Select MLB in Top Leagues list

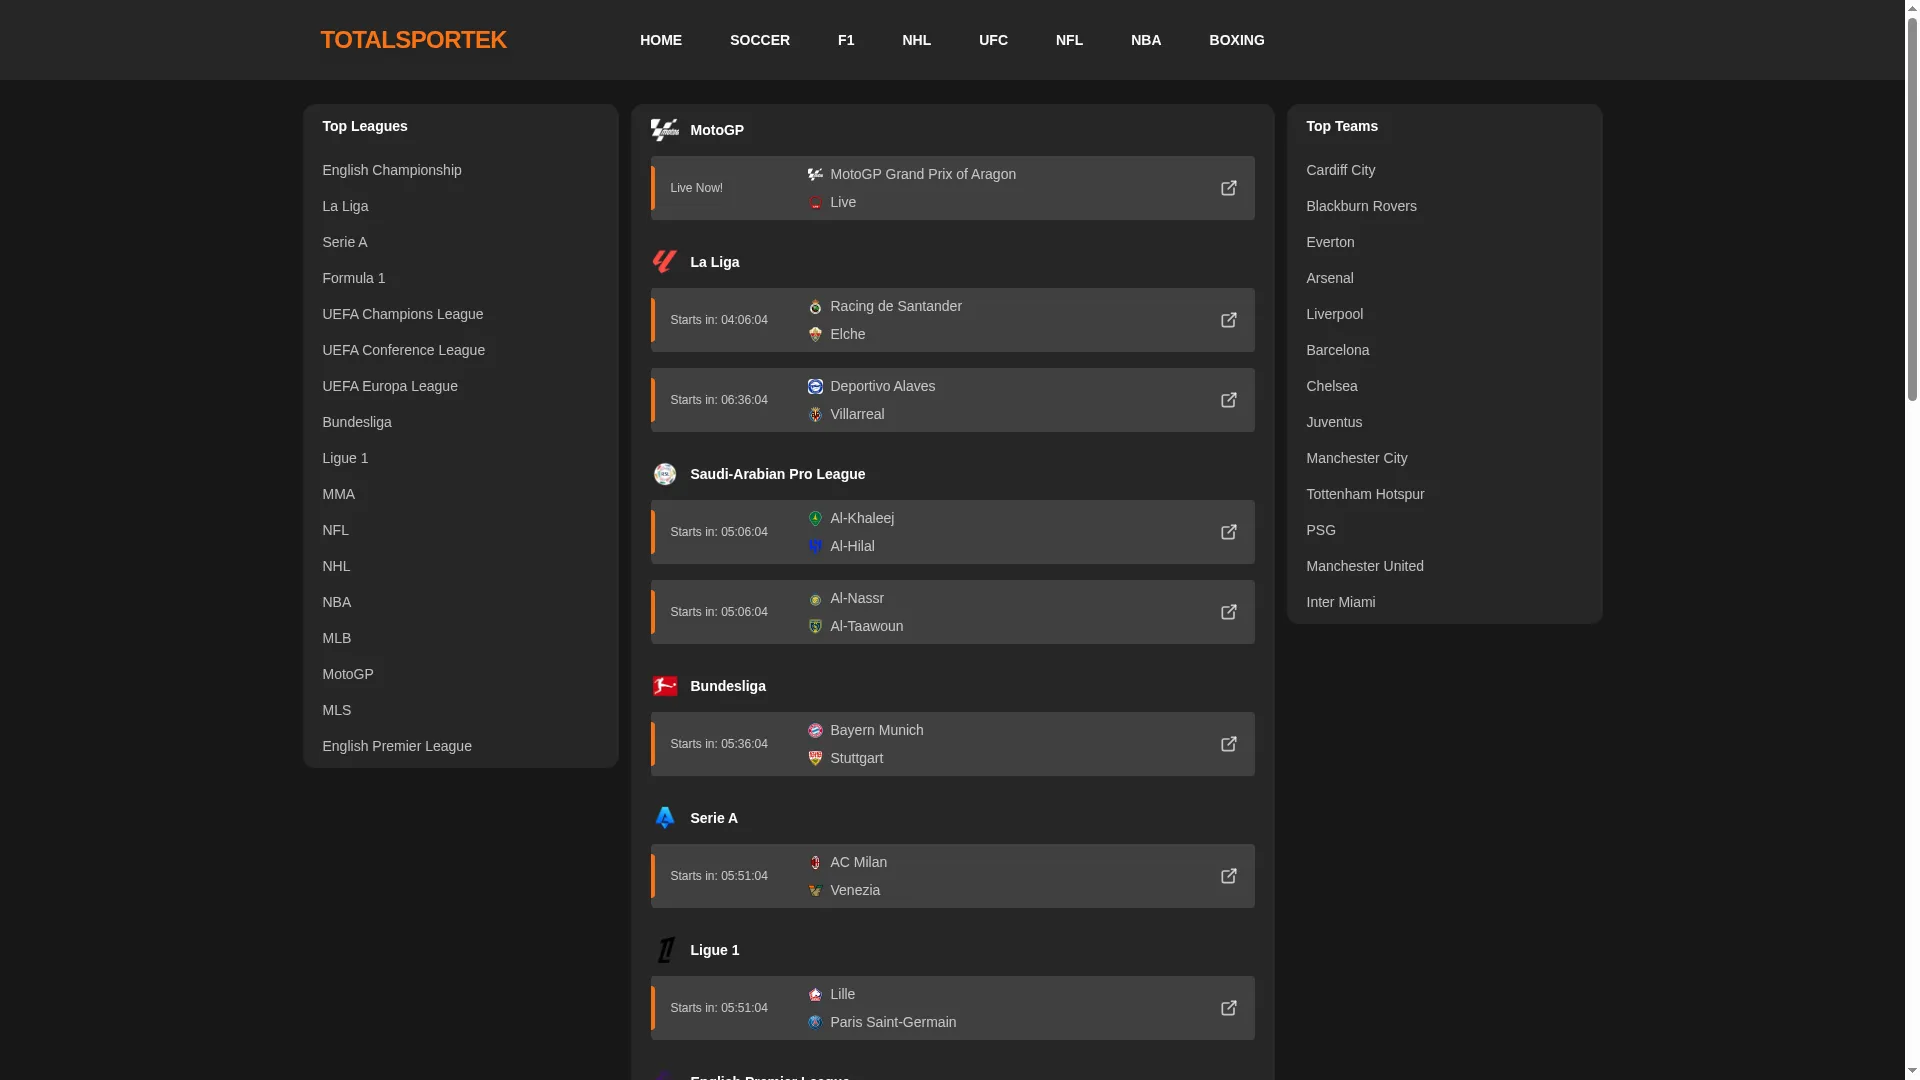click(337, 638)
